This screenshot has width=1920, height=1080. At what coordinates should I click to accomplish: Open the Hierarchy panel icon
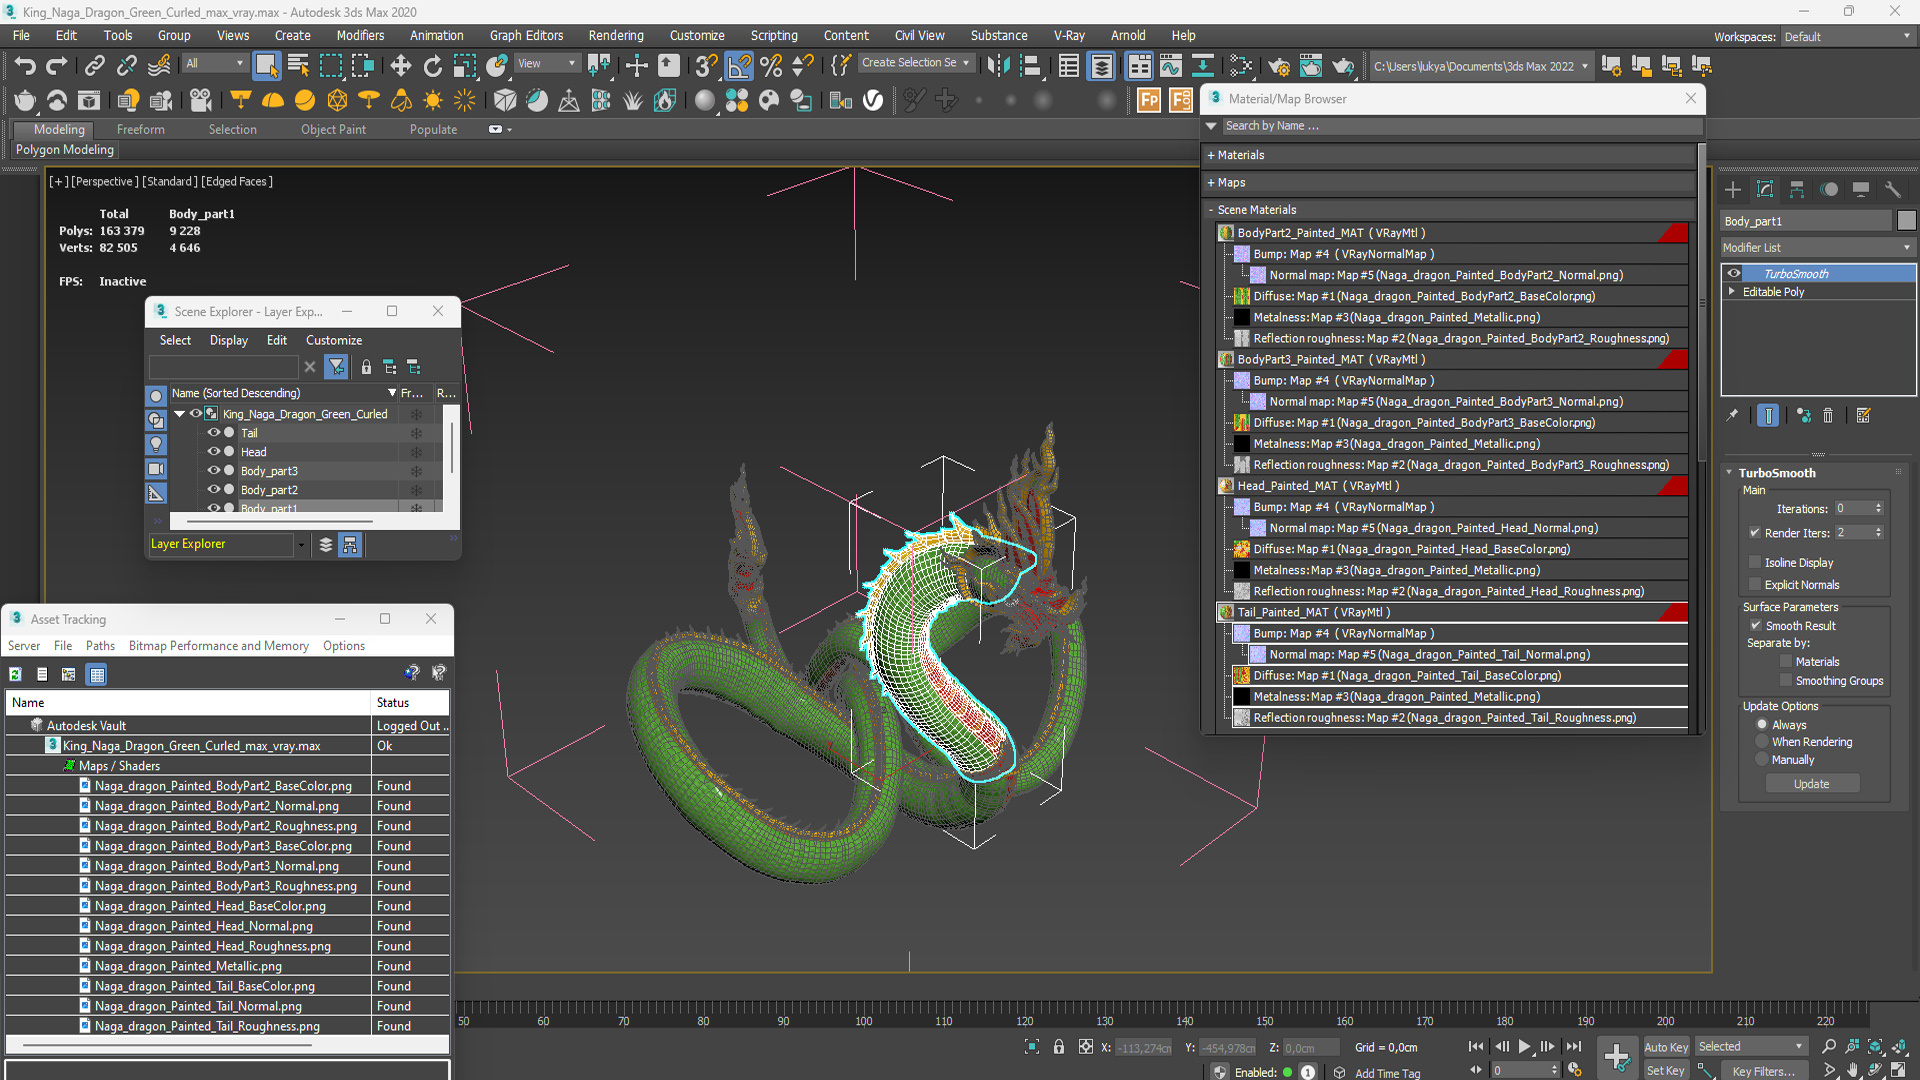pyautogui.click(x=1797, y=190)
